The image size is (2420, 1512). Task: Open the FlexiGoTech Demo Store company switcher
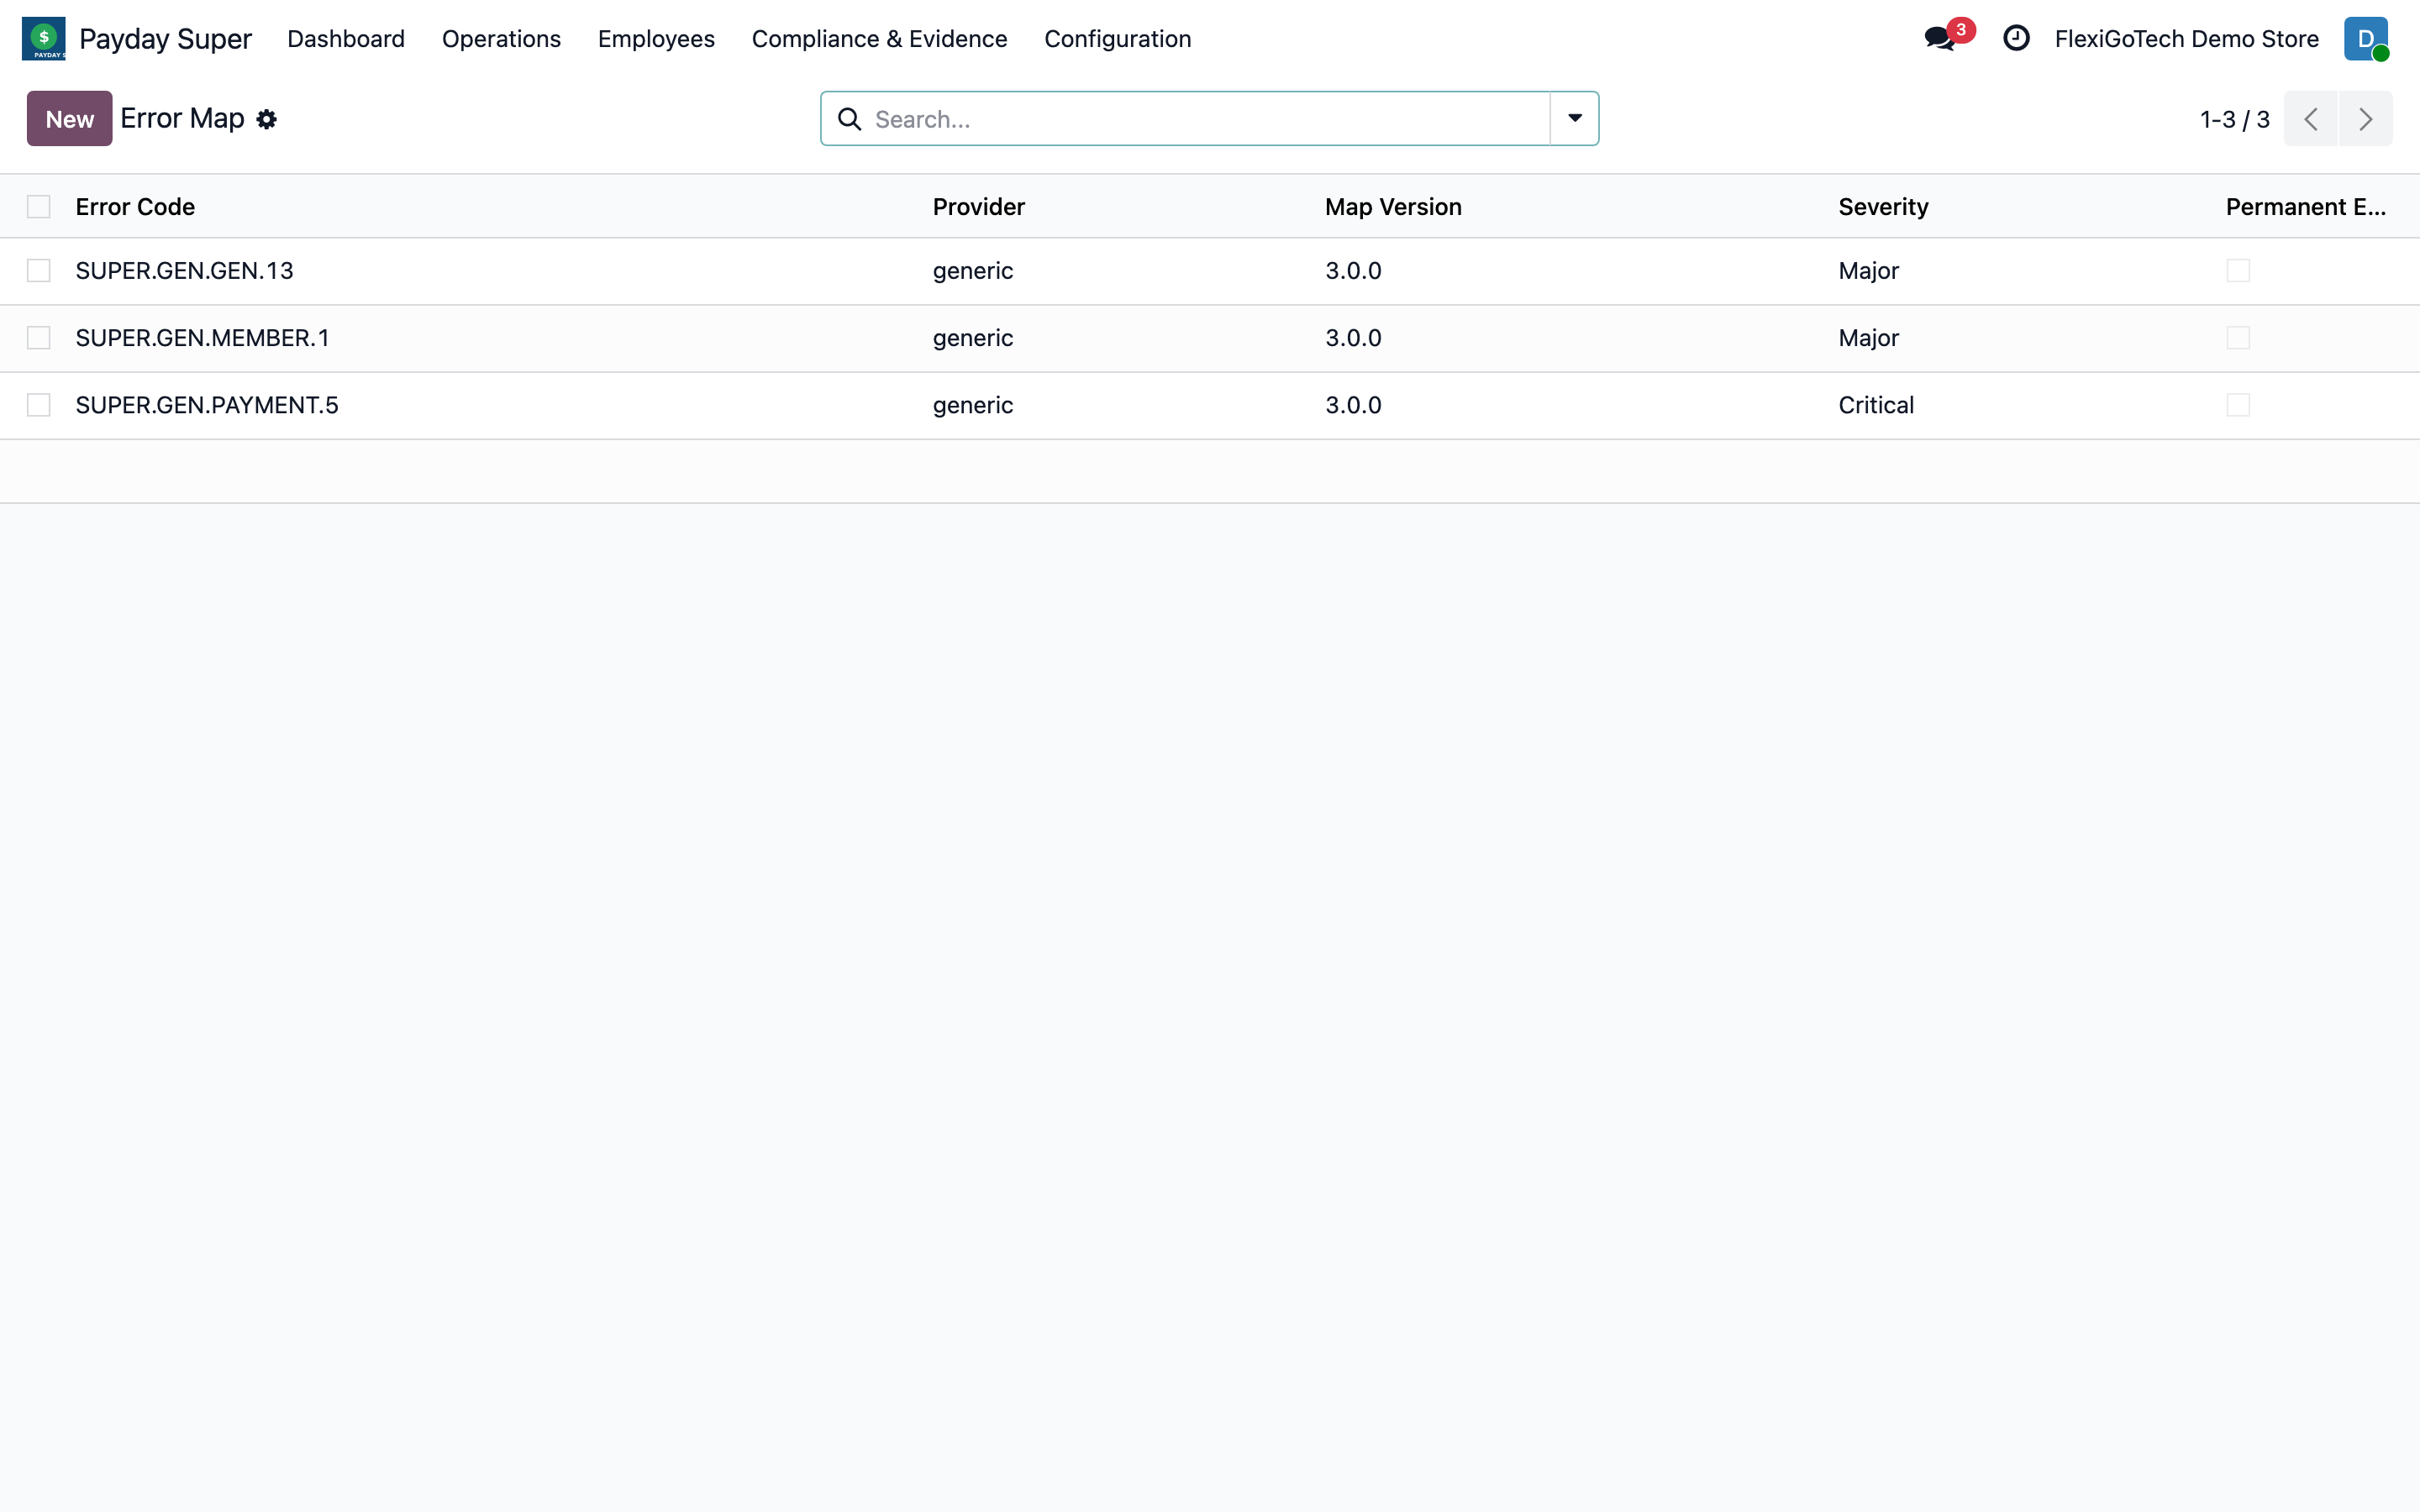coord(2186,39)
